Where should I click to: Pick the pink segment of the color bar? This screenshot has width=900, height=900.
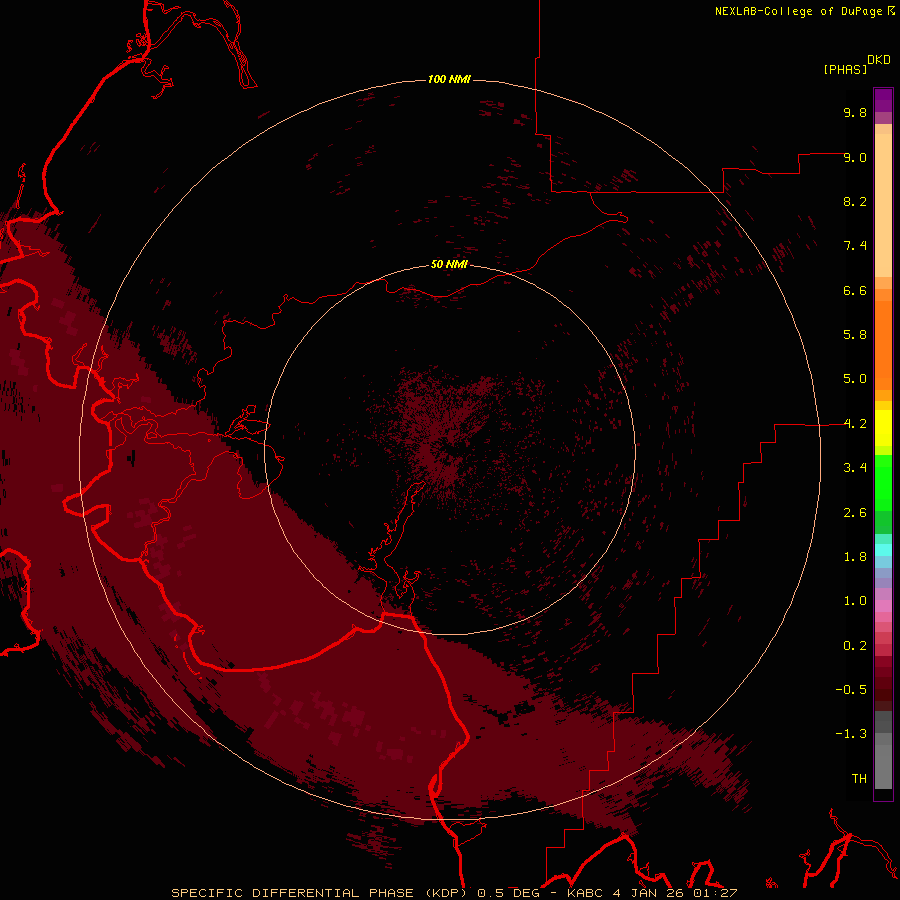click(x=883, y=606)
